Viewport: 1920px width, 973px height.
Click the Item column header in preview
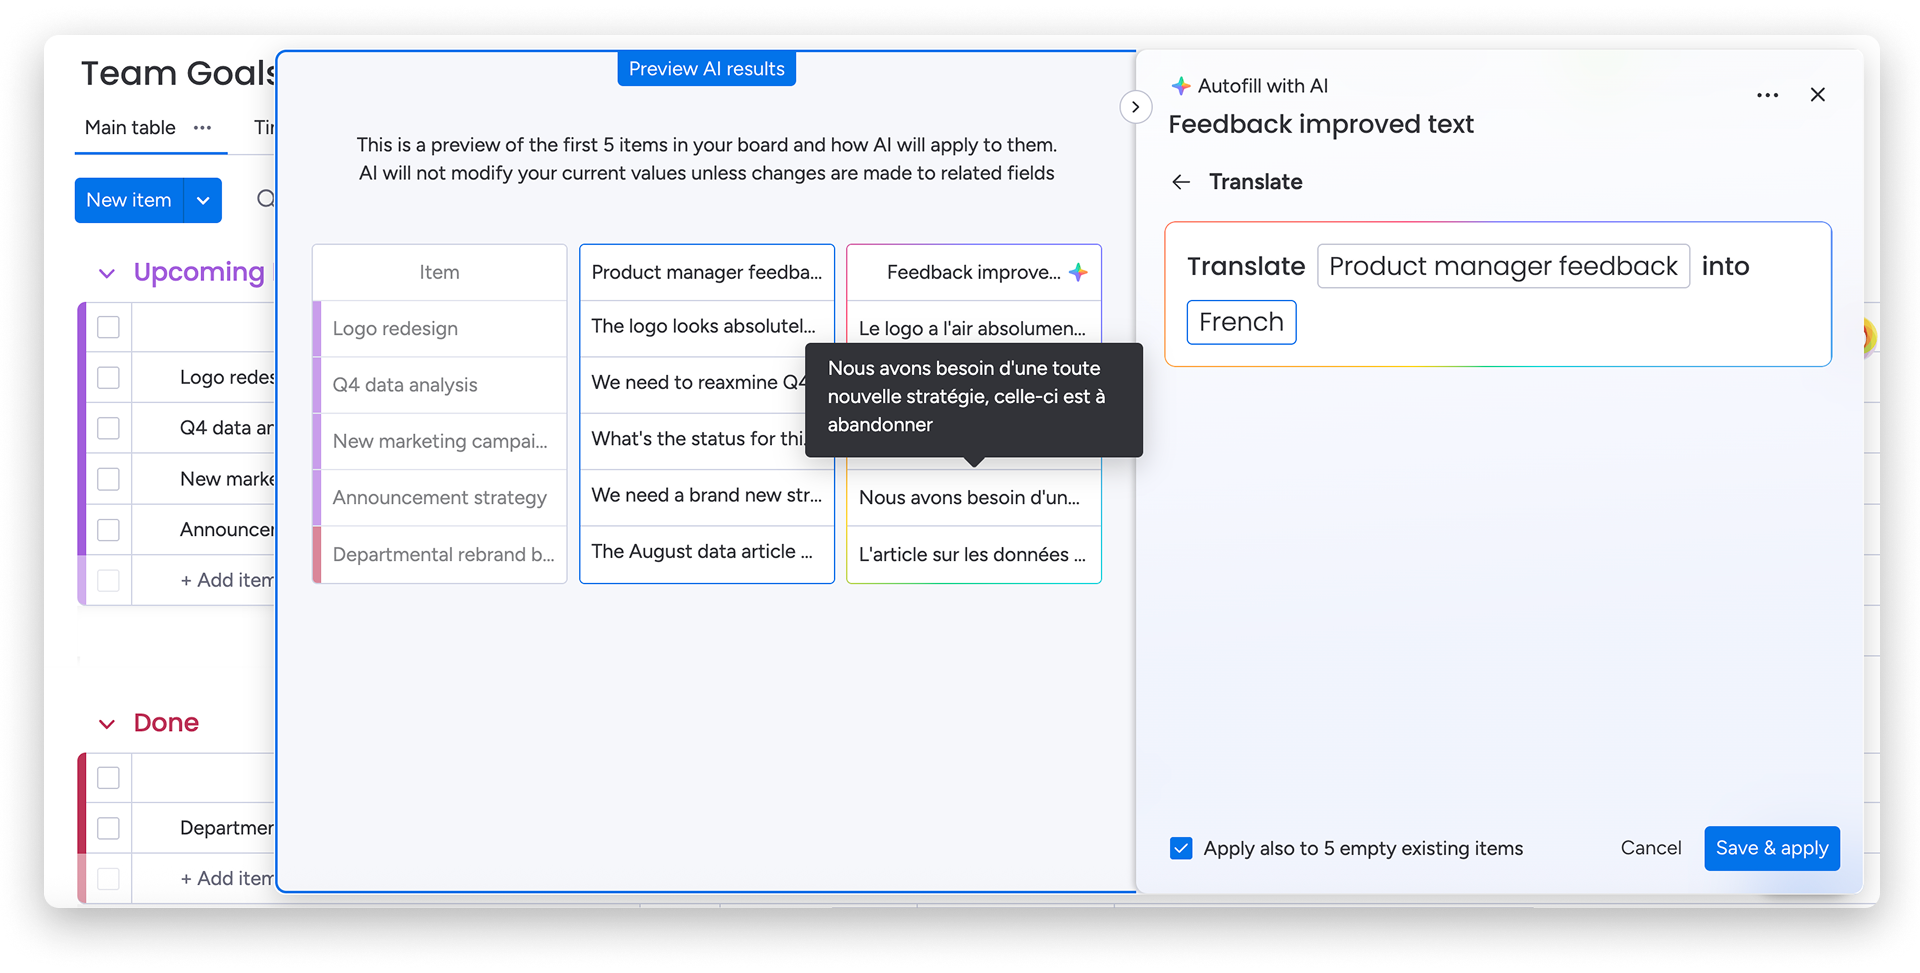point(439,272)
